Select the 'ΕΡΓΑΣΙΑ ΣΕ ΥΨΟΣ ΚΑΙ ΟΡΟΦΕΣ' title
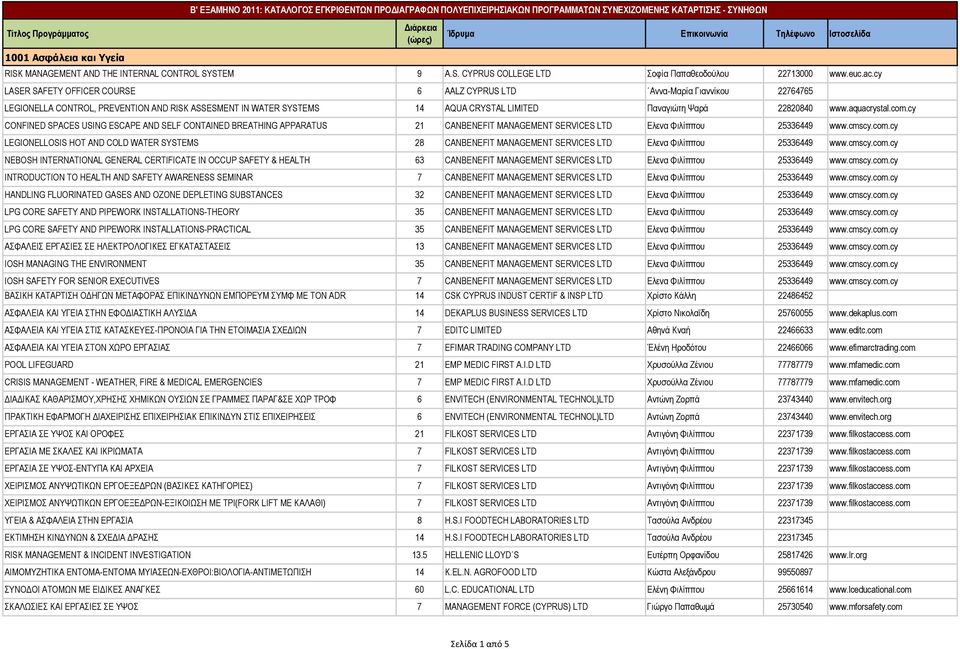Viewport: 960px width, 649px height. [64, 434]
